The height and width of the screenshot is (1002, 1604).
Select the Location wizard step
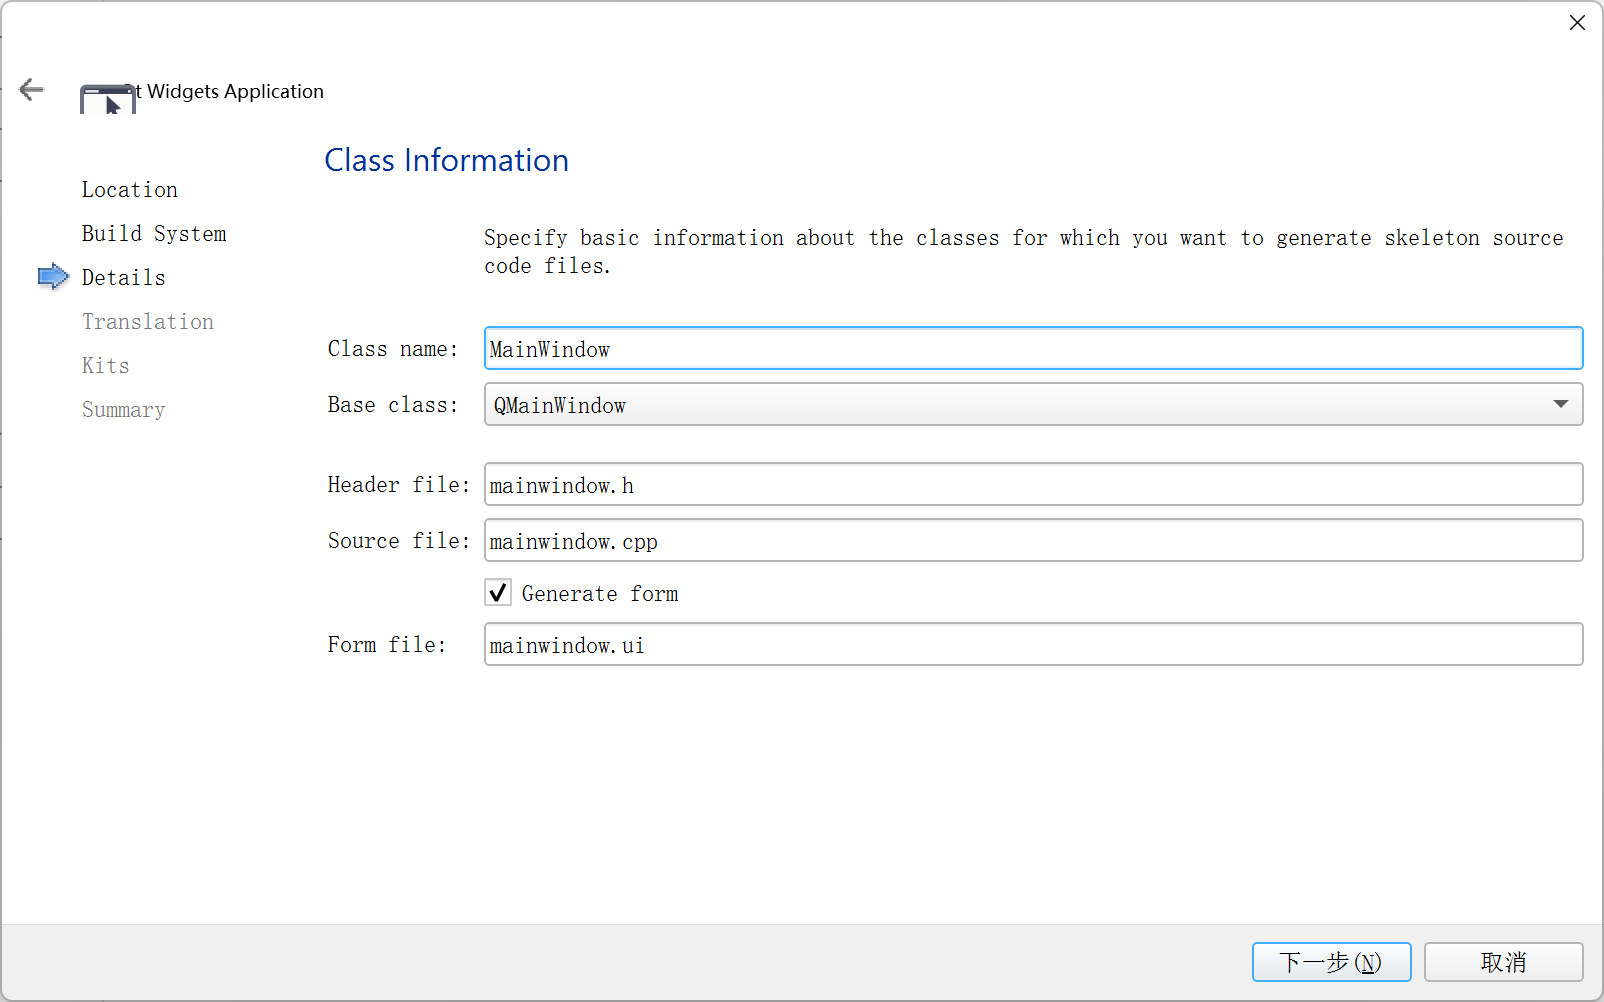tap(130, 190)
